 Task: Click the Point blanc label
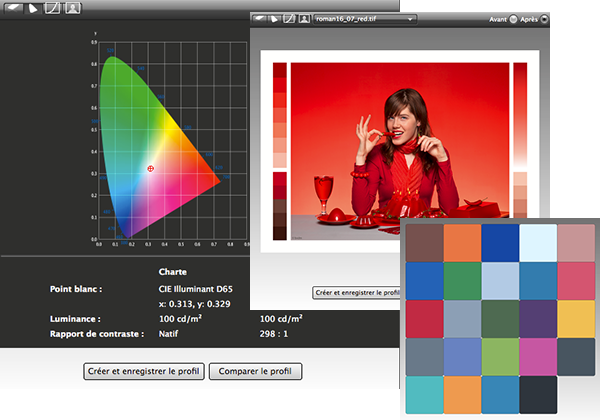76,289
